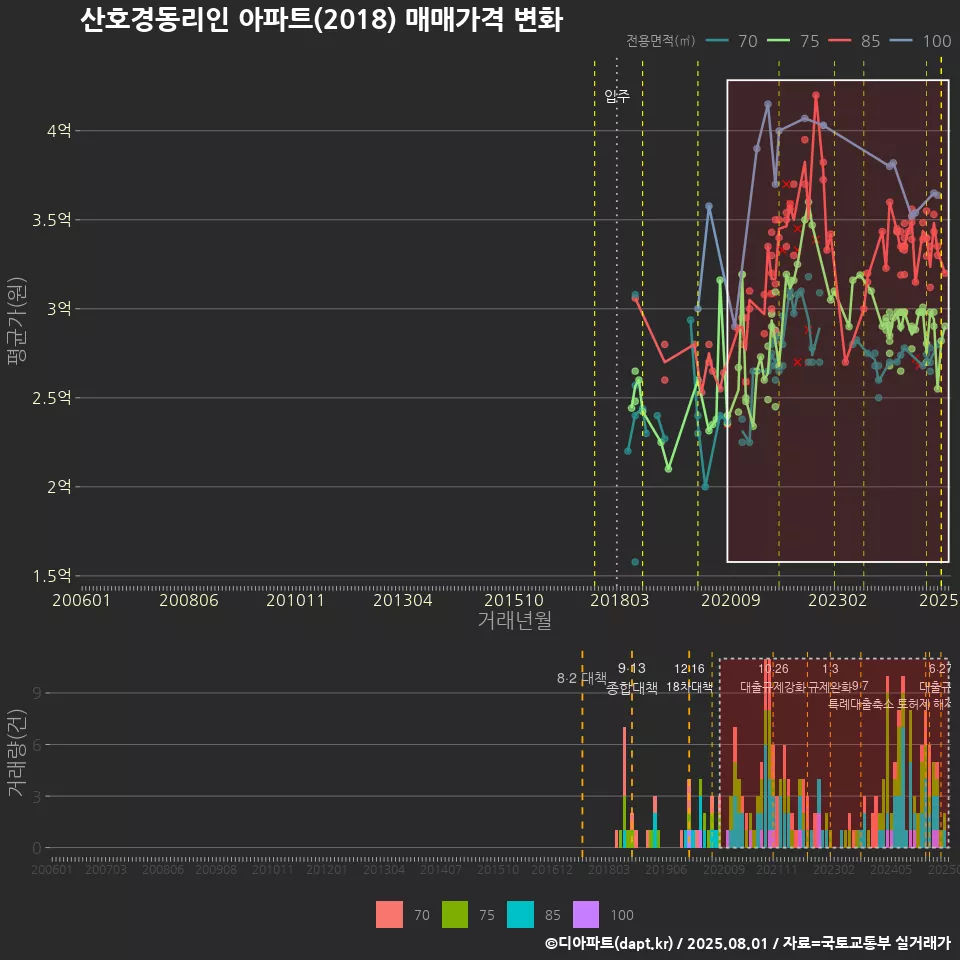Click the 입주 move-in marker label
Viewport: 960px width, 960px height.
[x=617, y=96]
